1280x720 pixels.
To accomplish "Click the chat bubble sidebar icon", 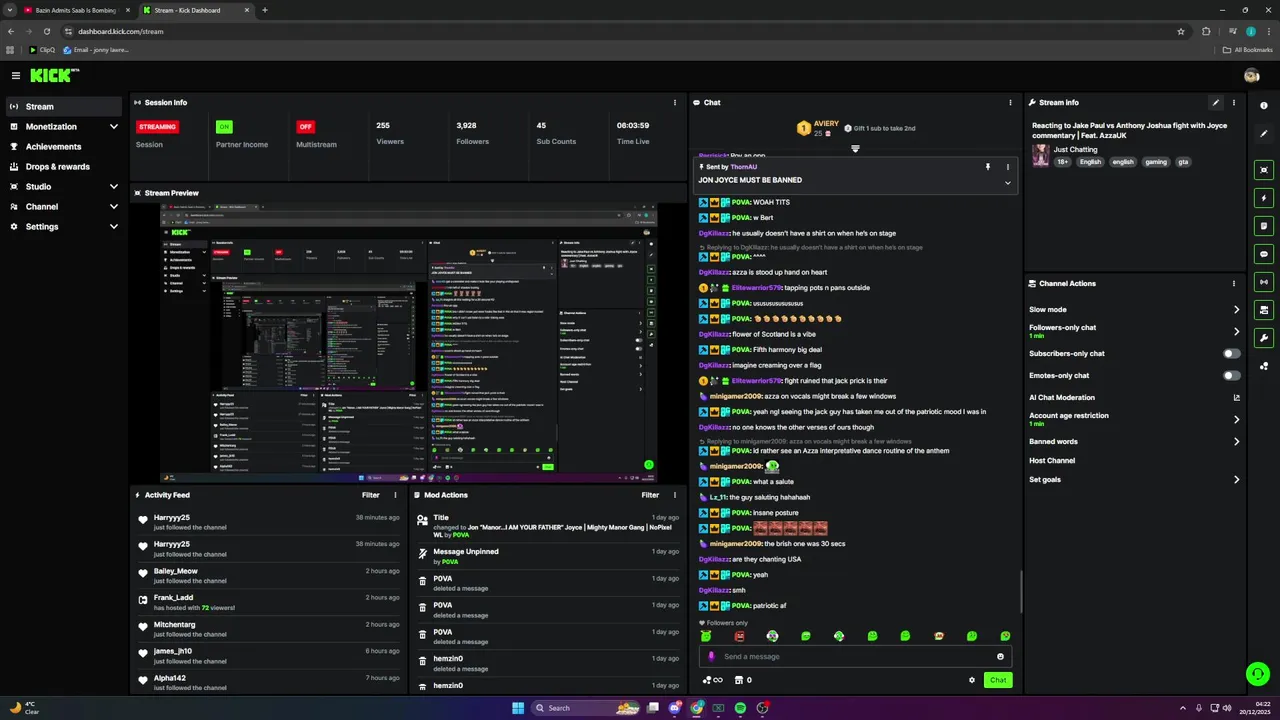I will coord(1264,254).
